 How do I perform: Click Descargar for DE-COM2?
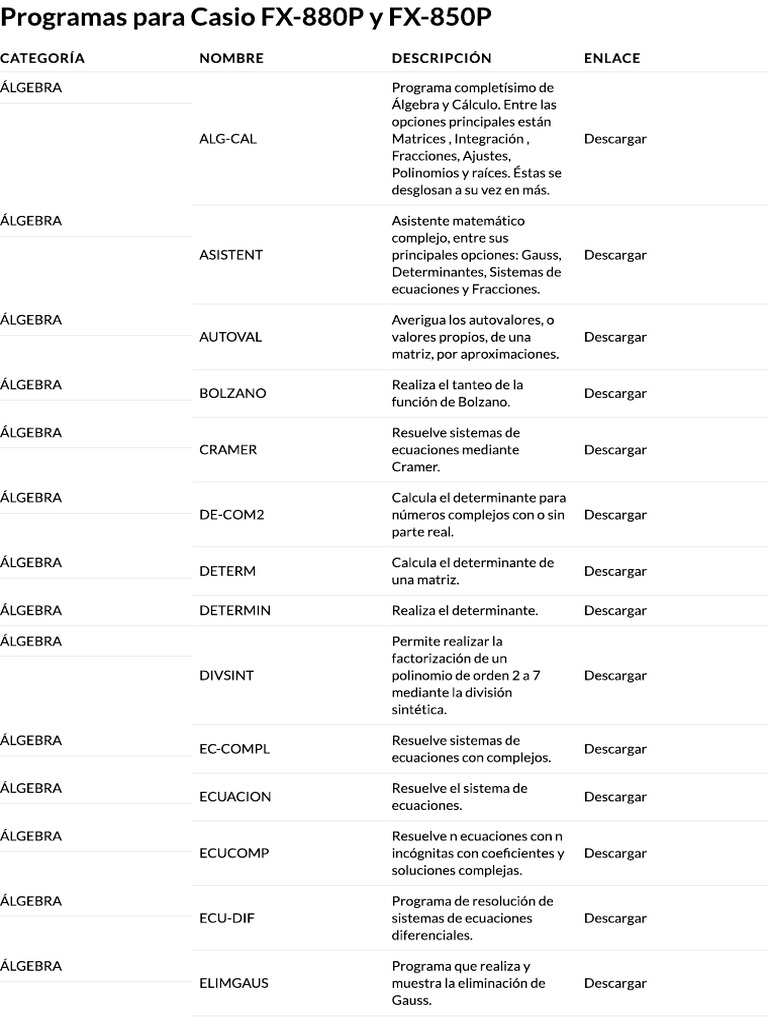[x=615, y=515]
